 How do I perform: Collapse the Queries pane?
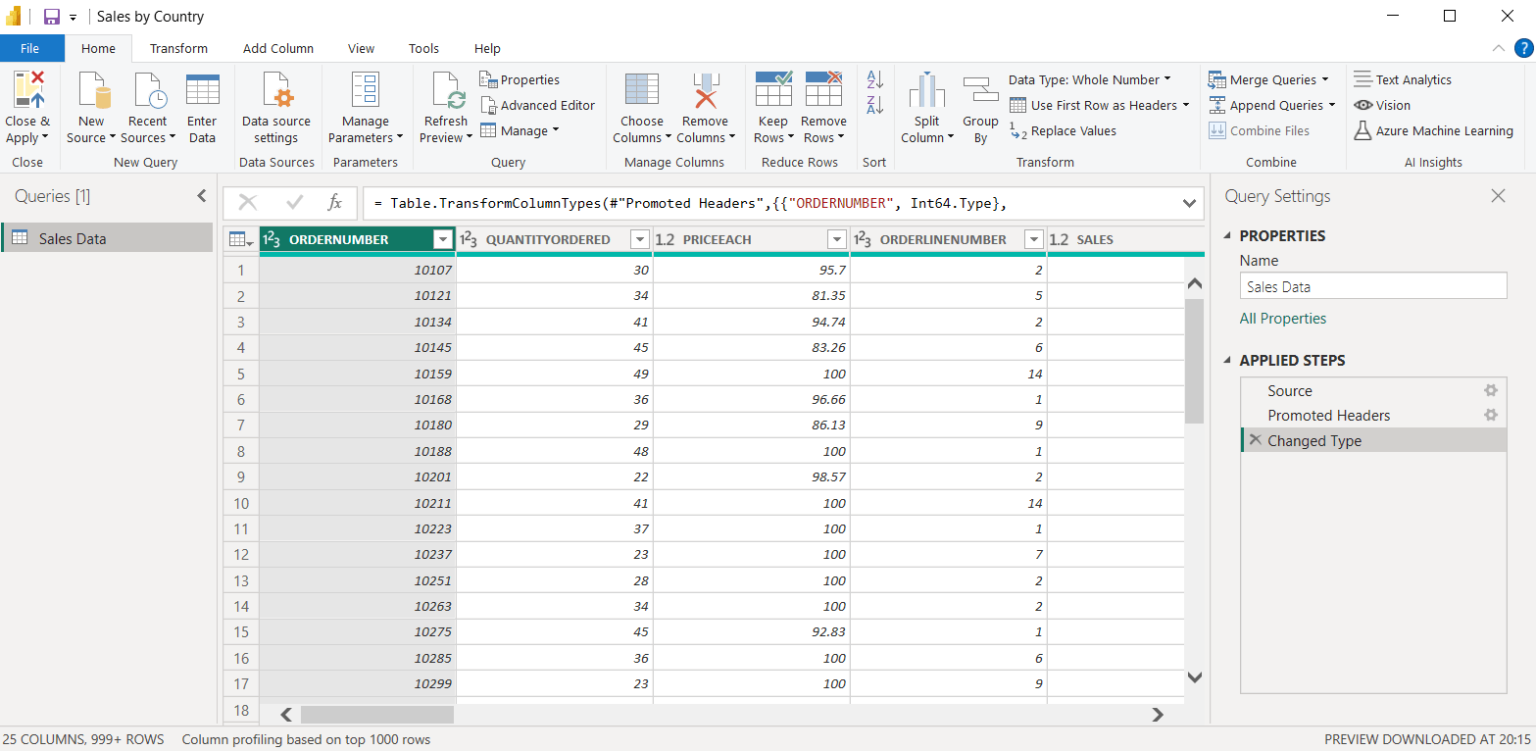201,196
